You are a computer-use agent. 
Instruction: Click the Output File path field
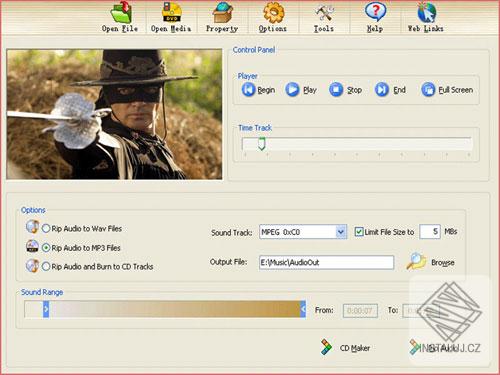[326, 262]
